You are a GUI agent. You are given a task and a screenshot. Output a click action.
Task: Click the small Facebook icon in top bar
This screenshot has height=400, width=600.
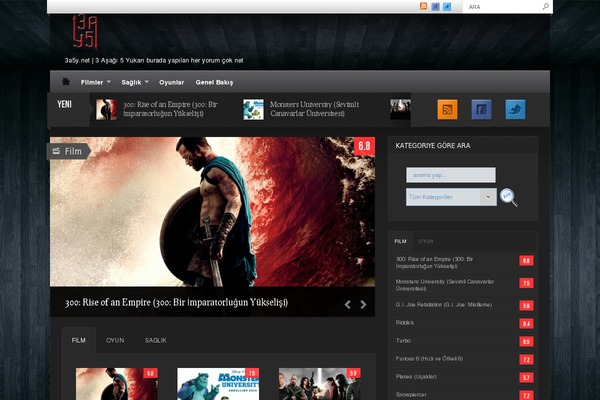pyautogui.click(x=435, y=6)
